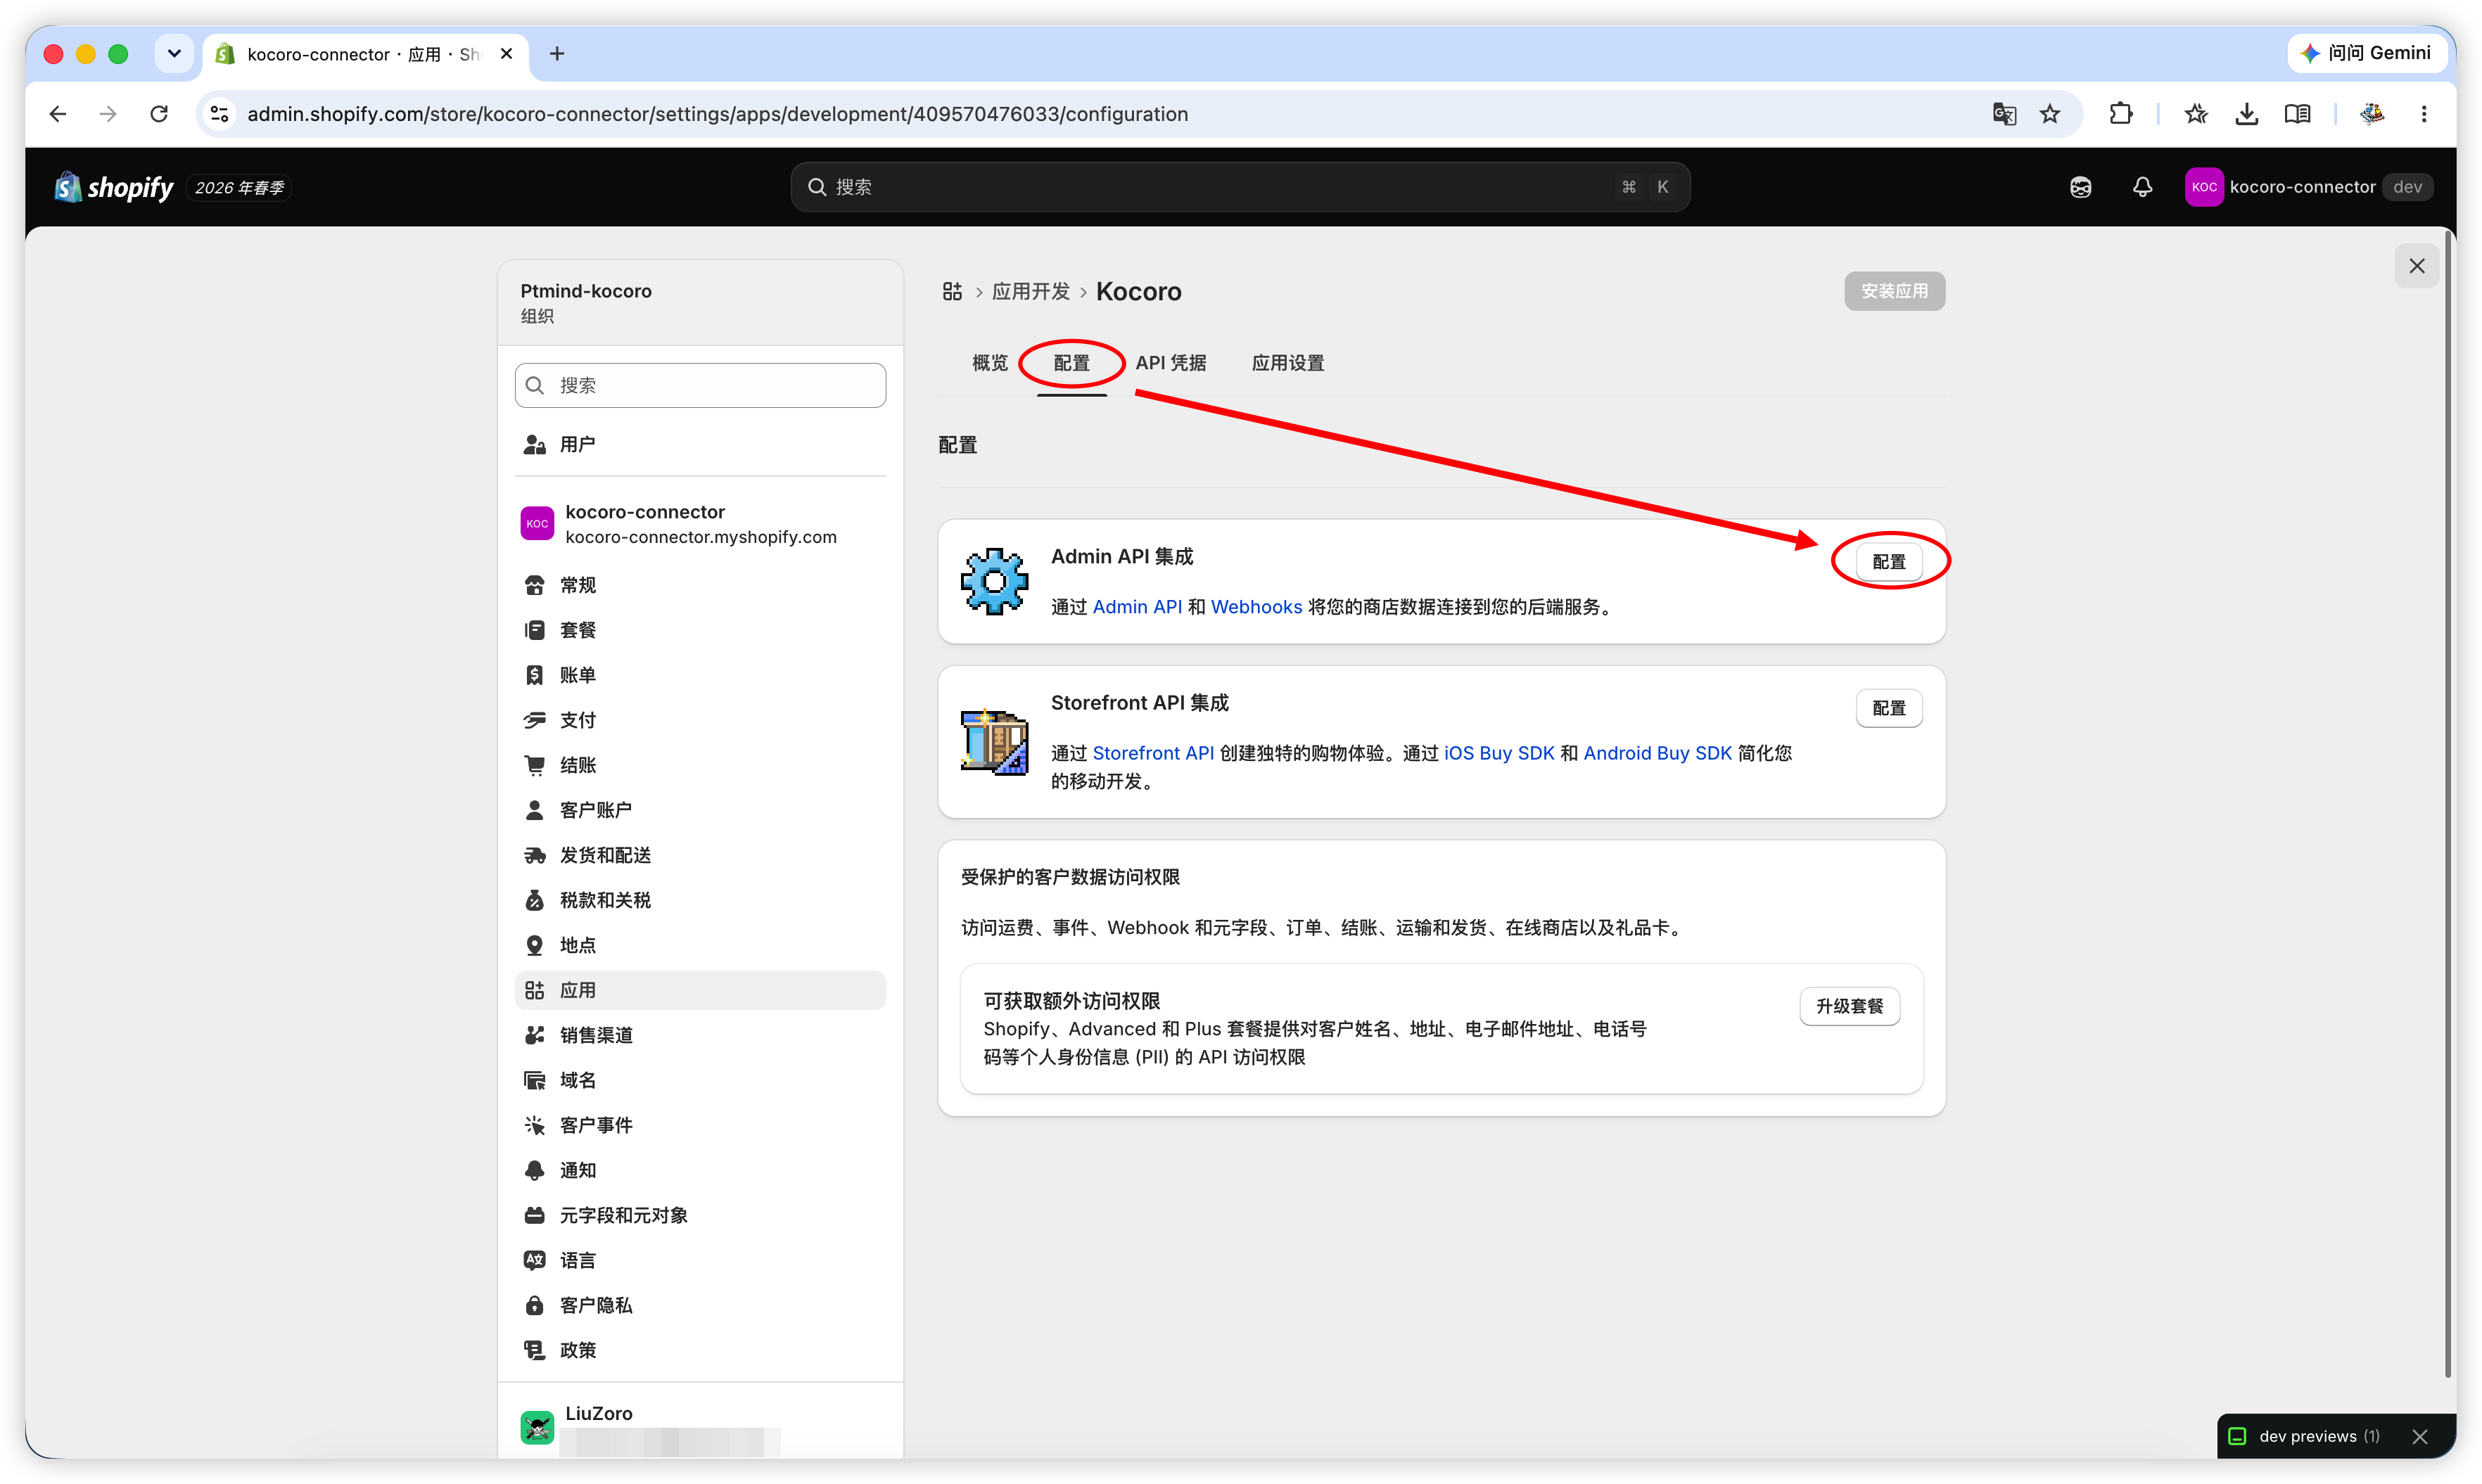
Task: Open 套餐 settings
Action: [700, 630]
